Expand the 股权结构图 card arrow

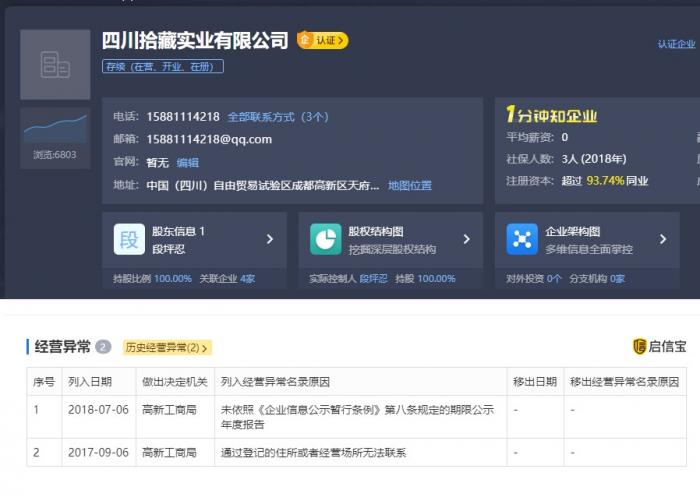coord(466,239)
